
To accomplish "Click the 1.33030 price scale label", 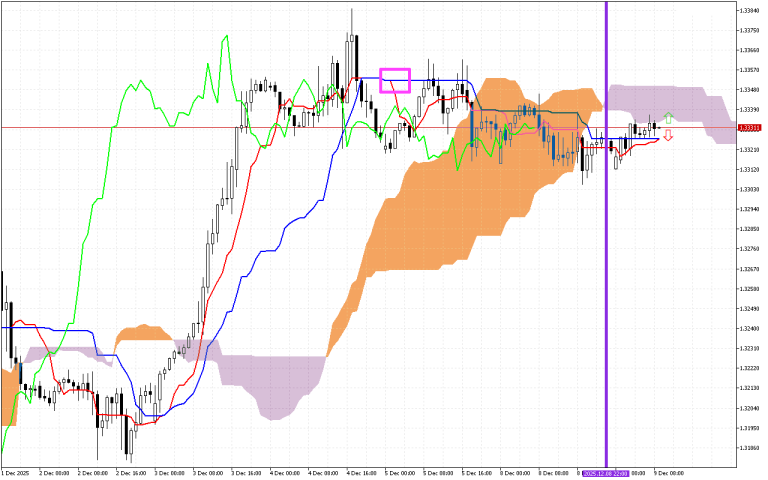I will [749, 189].
